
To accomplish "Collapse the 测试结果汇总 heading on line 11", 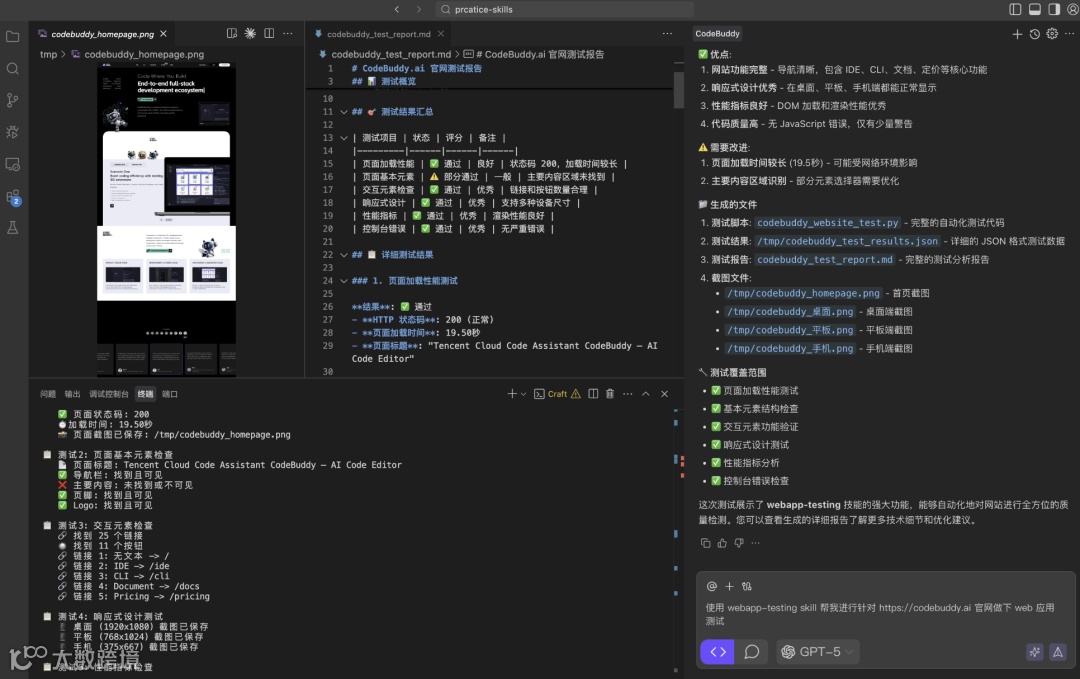I will coord(344,112).
